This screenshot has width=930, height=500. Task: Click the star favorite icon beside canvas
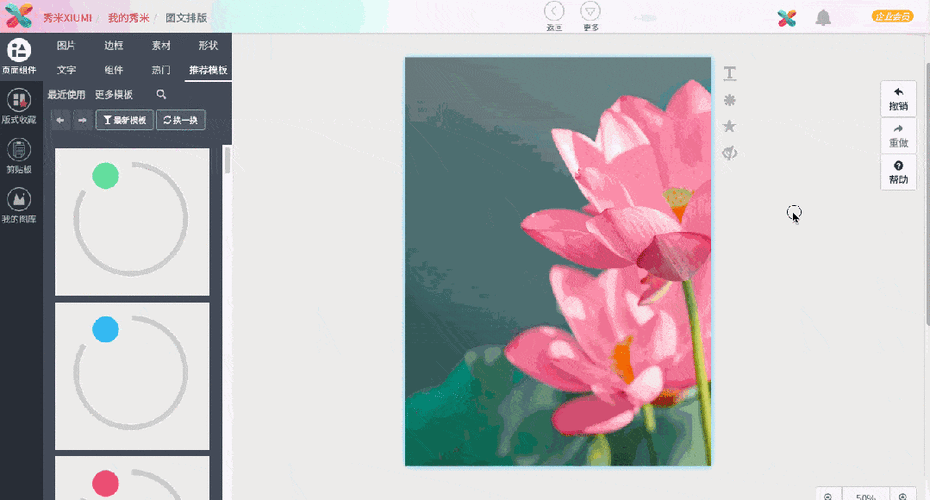tap(730, 126)
